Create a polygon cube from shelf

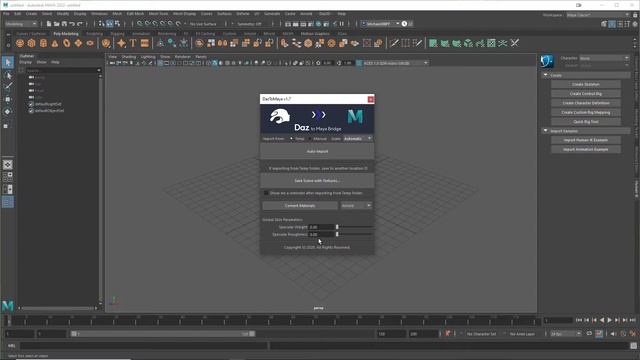pyautogui.click(x=31, y=43)
